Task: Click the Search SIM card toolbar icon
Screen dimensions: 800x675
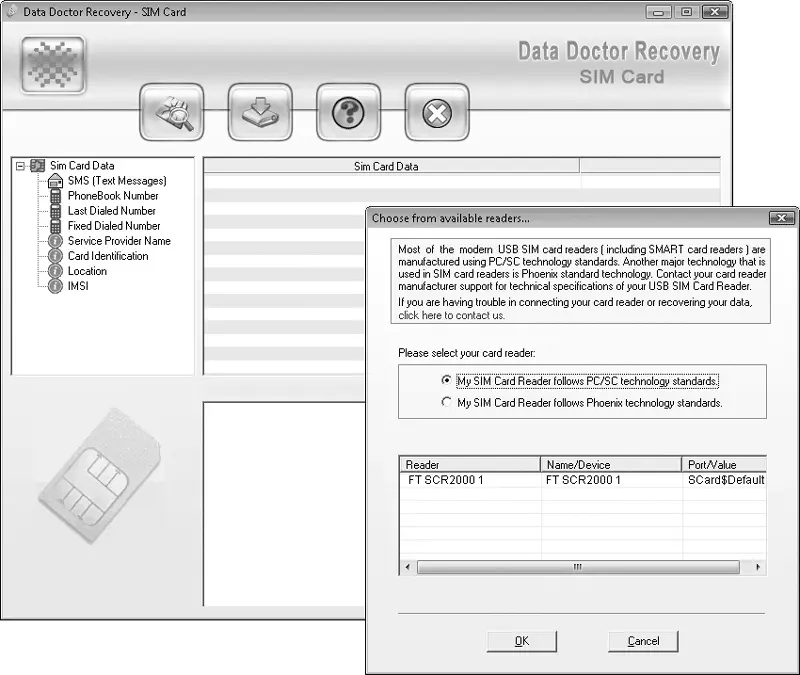Action: tap(171, 112)
